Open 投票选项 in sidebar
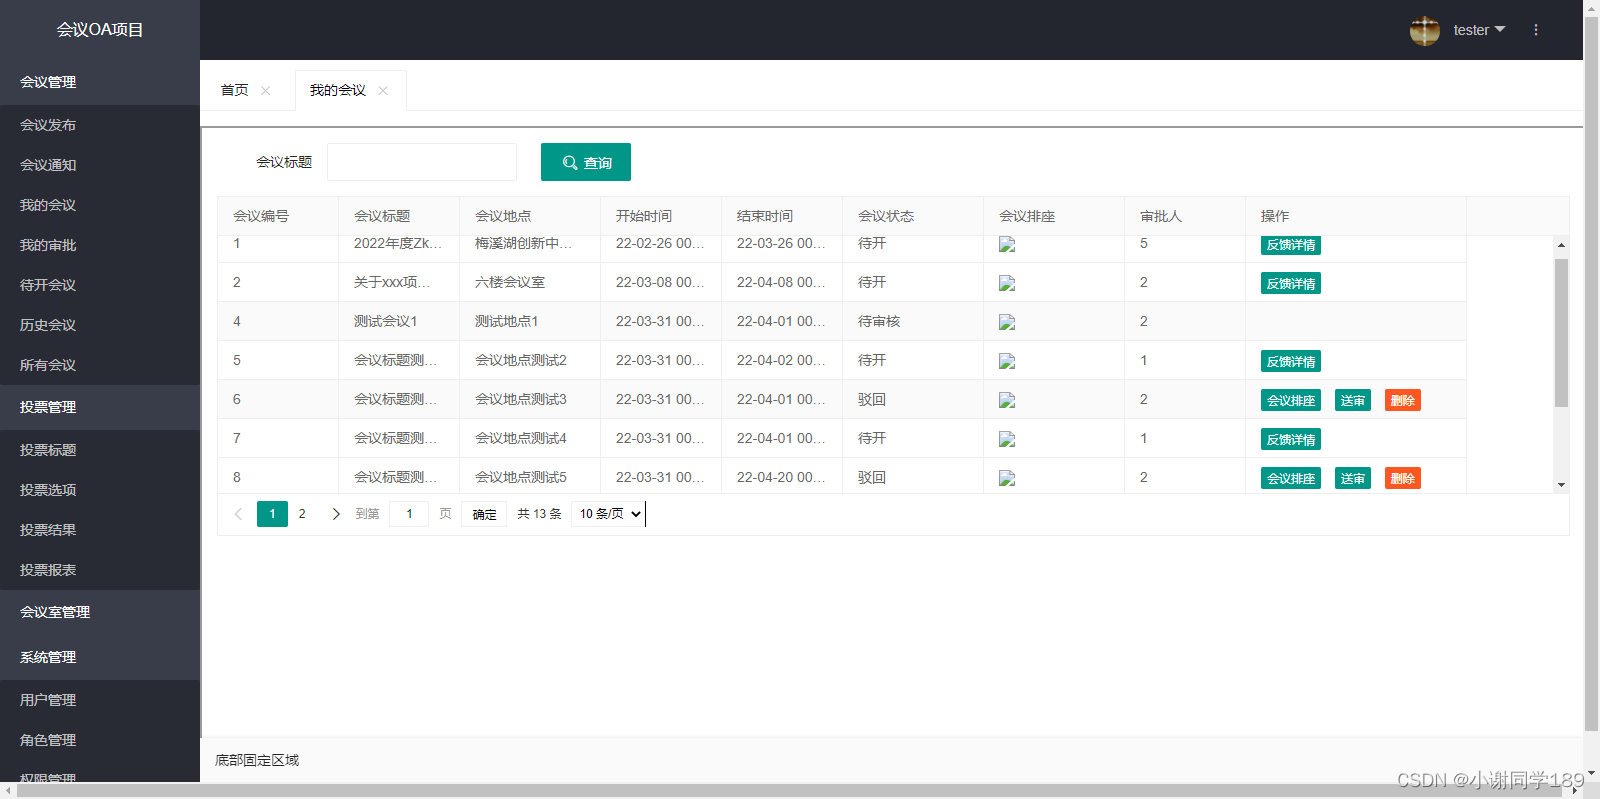 click(100, 490)
